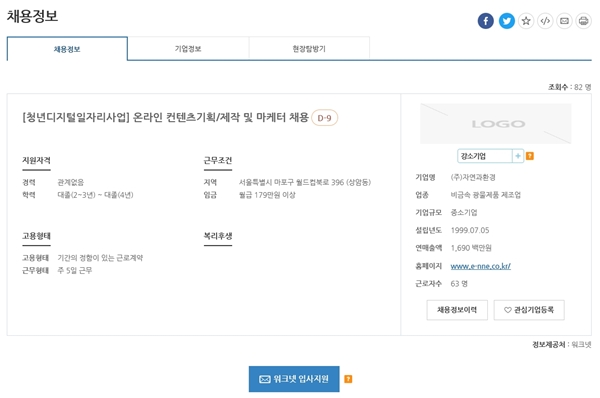This screenshot has height=398, width=600.
Task: Click the 고용형태 section heading
Action: click(36, 235)
